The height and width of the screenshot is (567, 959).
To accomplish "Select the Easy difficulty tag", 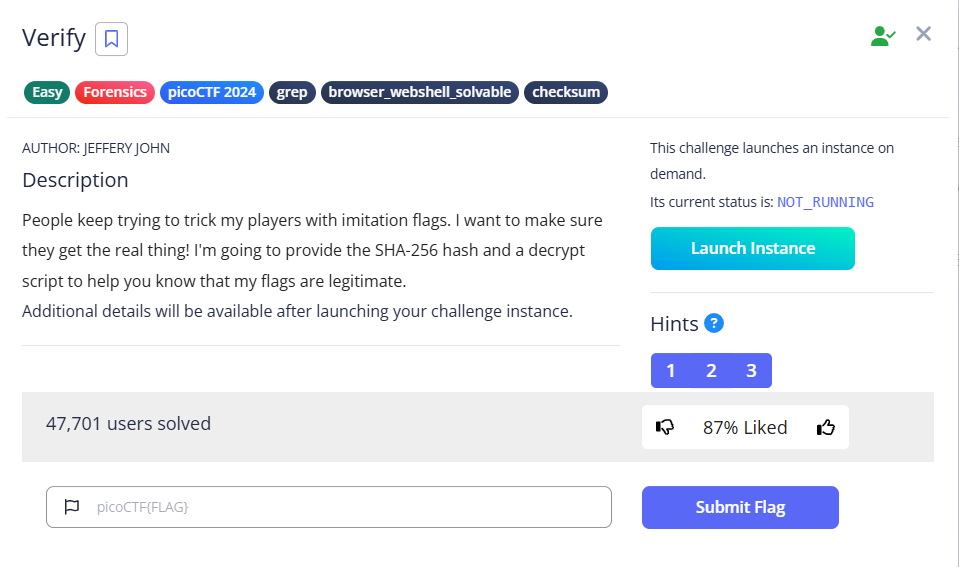I will click(47, 92).
